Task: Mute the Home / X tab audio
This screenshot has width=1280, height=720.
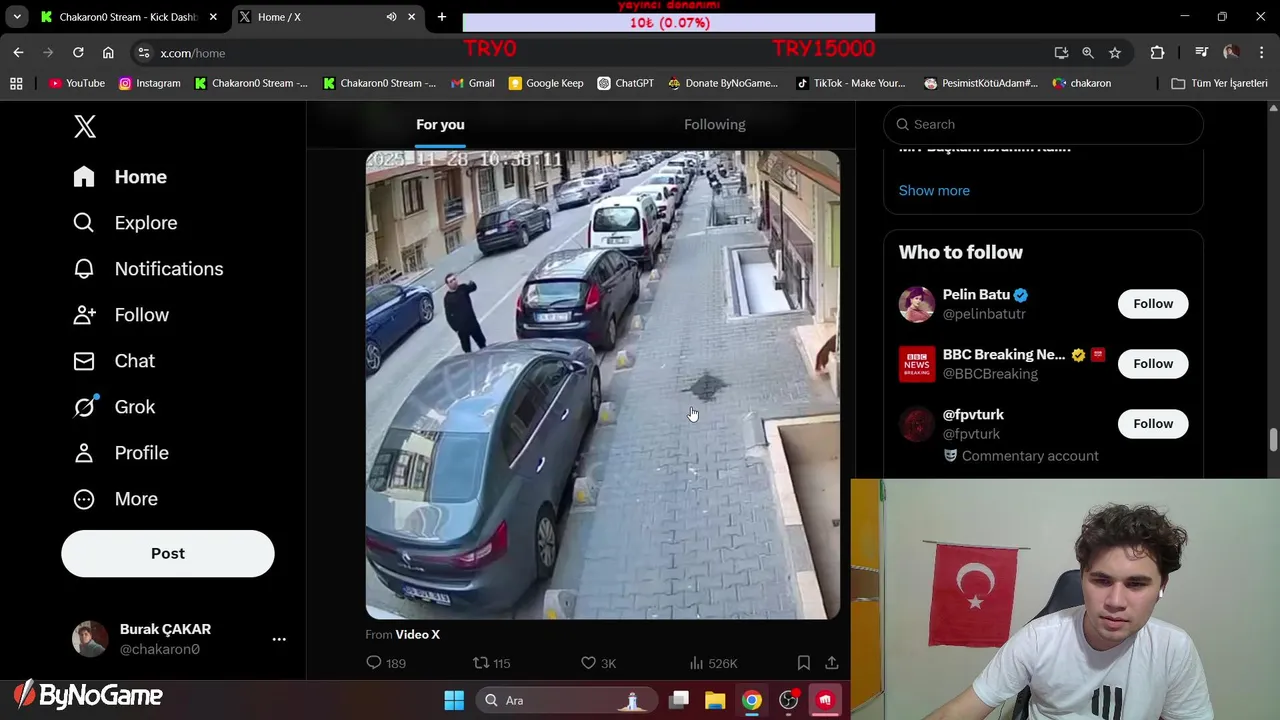Action: (x=391, y=17)
